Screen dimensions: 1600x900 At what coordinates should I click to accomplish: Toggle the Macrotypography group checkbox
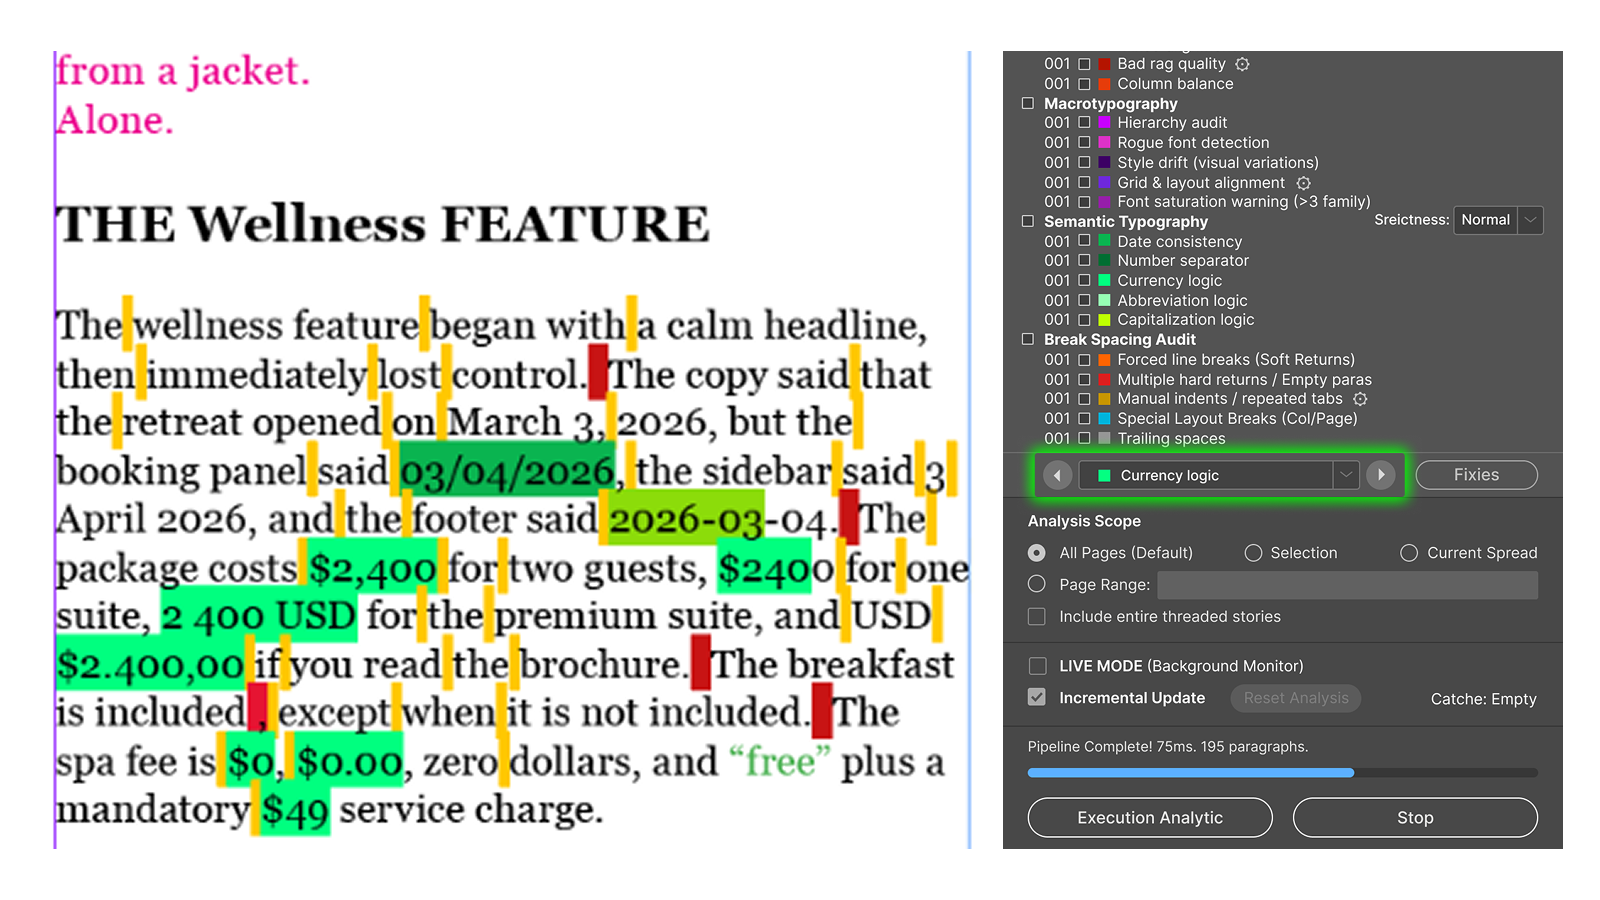1028,104
